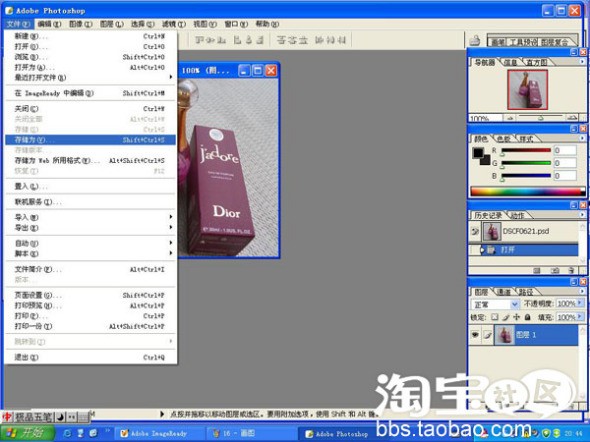Click the navigator image thumbnail preview
Viewport: 590px width, 442px height.
(527, 90)
